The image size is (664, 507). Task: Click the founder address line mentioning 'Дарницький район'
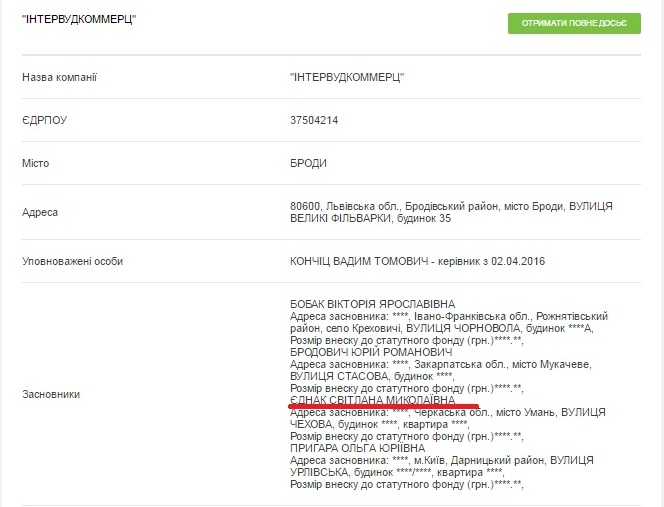440,460
